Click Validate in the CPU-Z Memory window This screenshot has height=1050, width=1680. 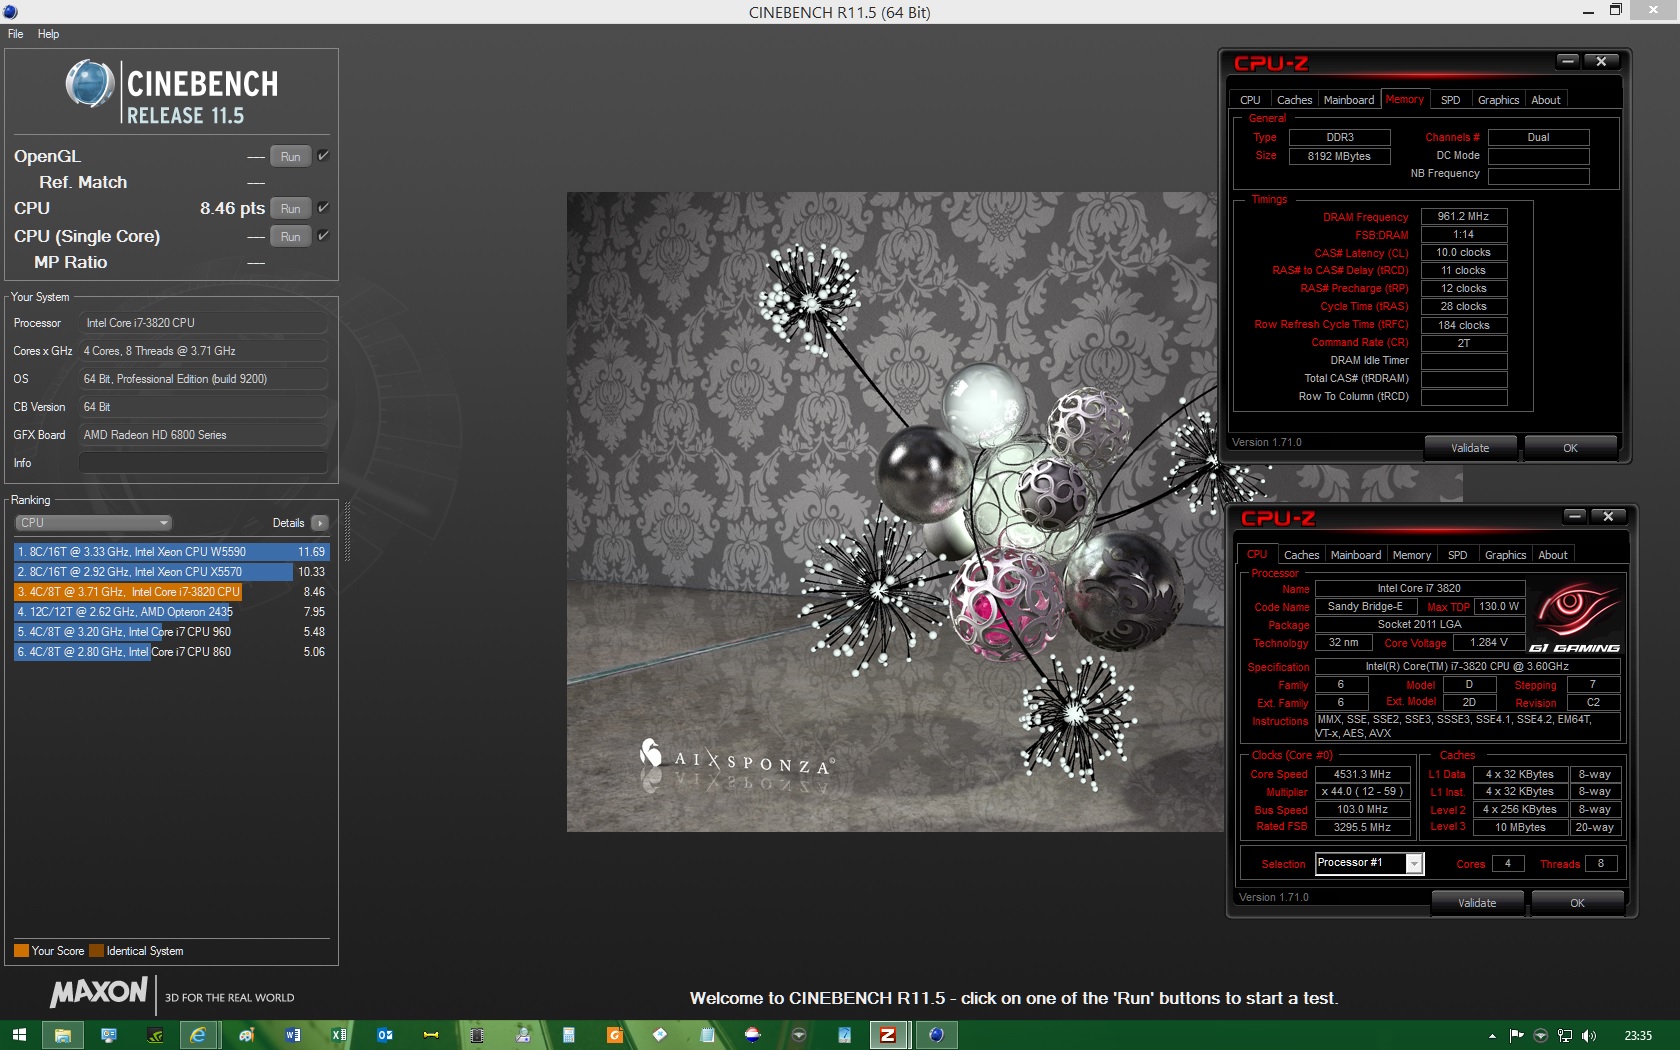[x=1470, y=448]
